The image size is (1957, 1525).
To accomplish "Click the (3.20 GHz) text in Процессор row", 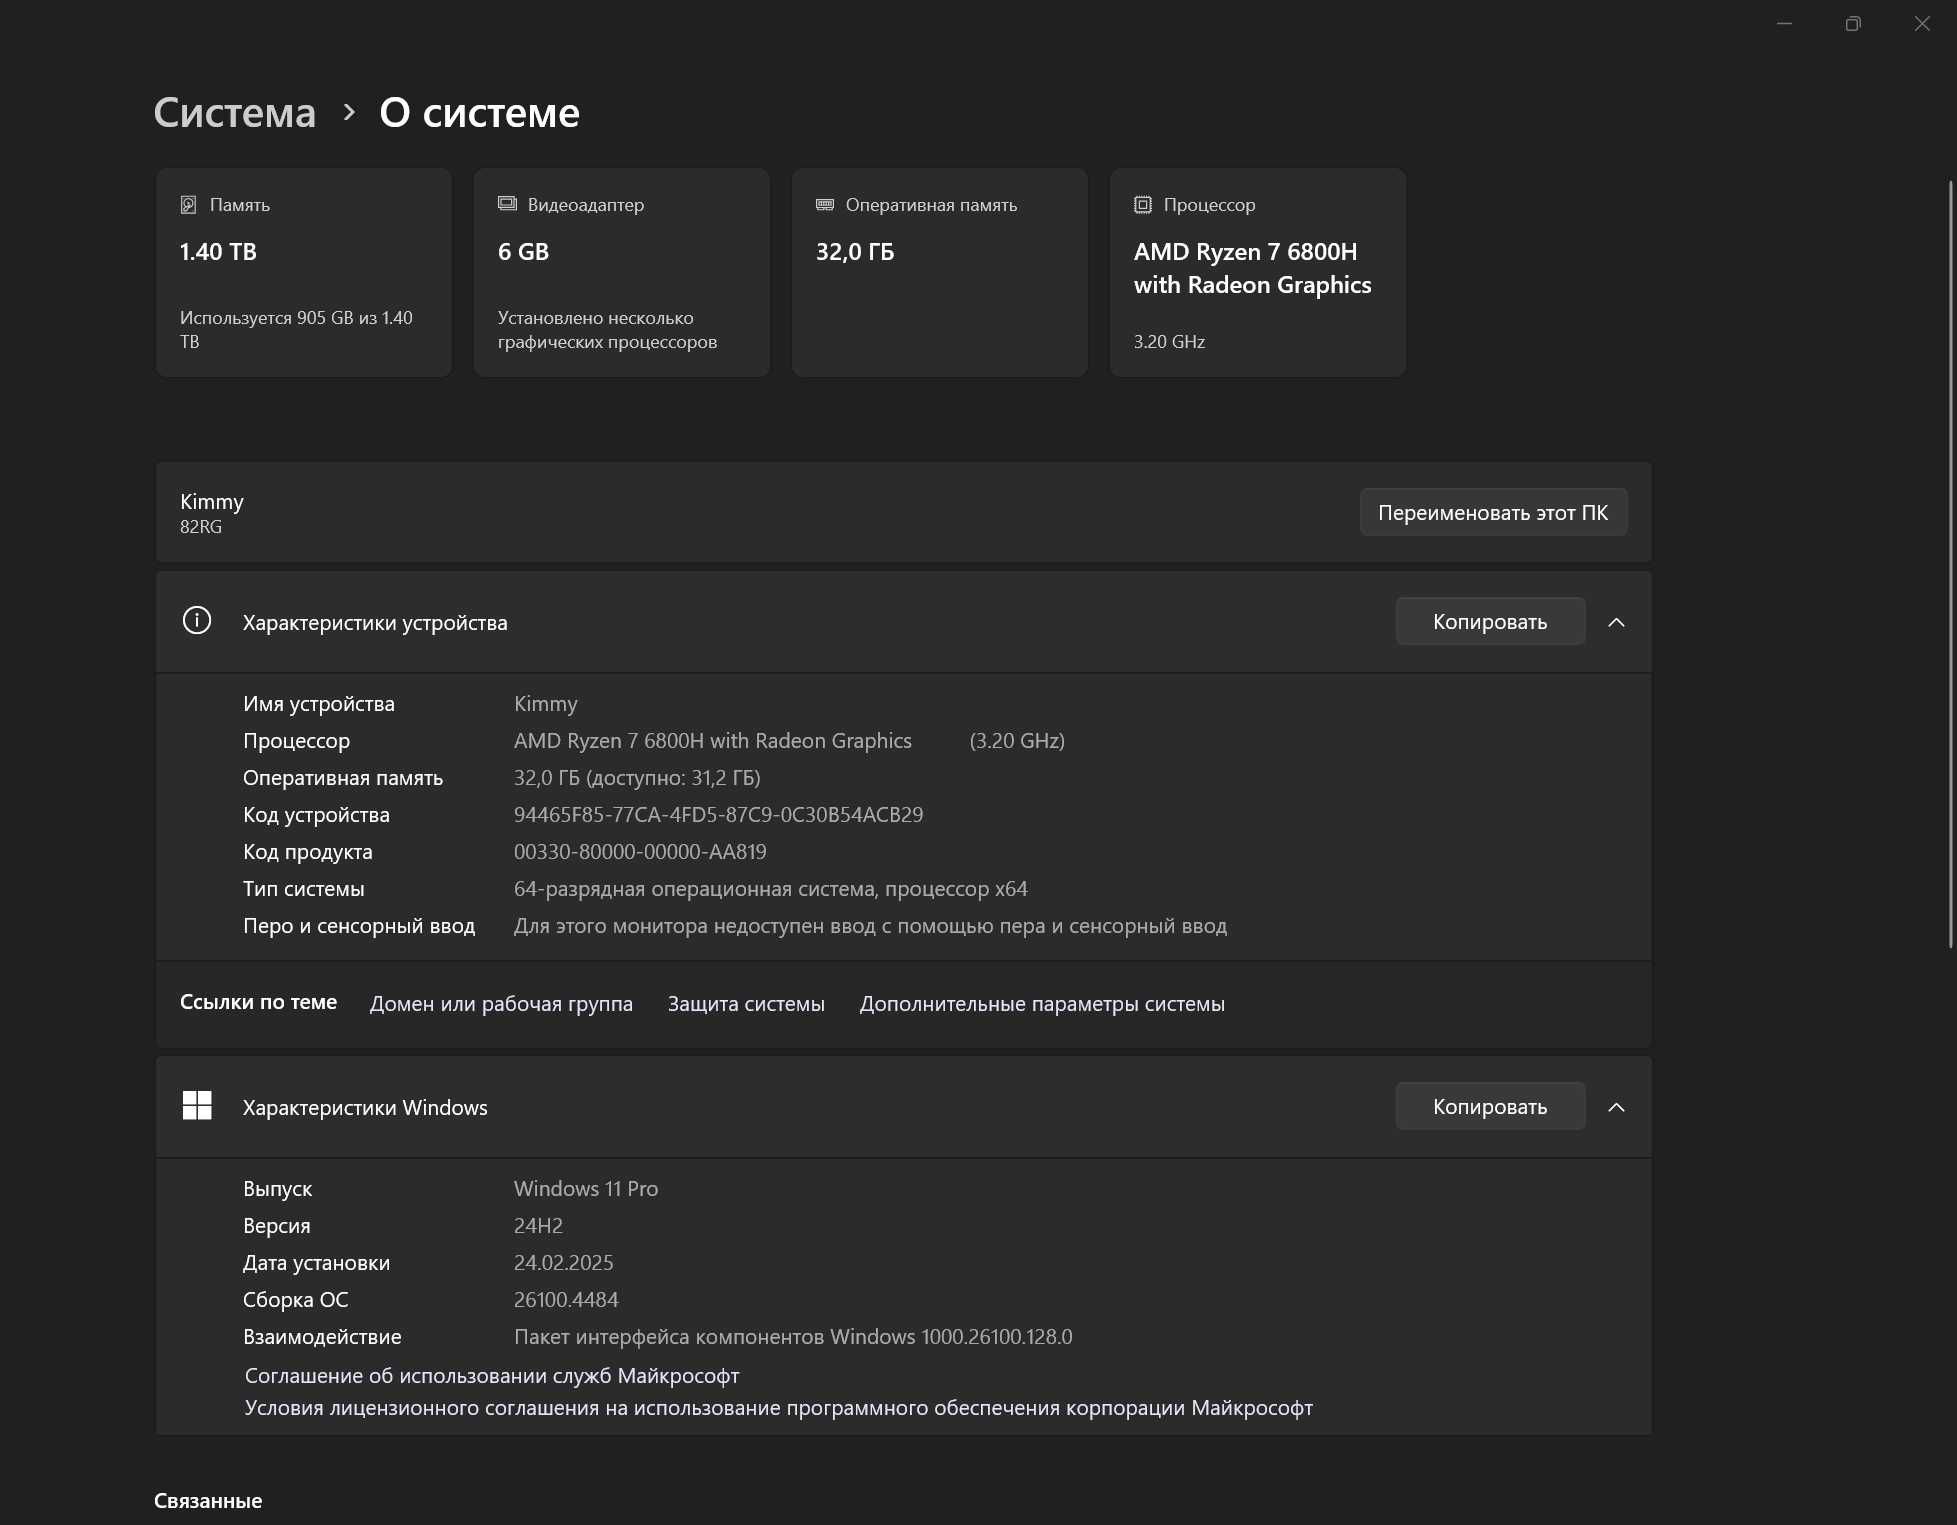I will point(1017,741).
